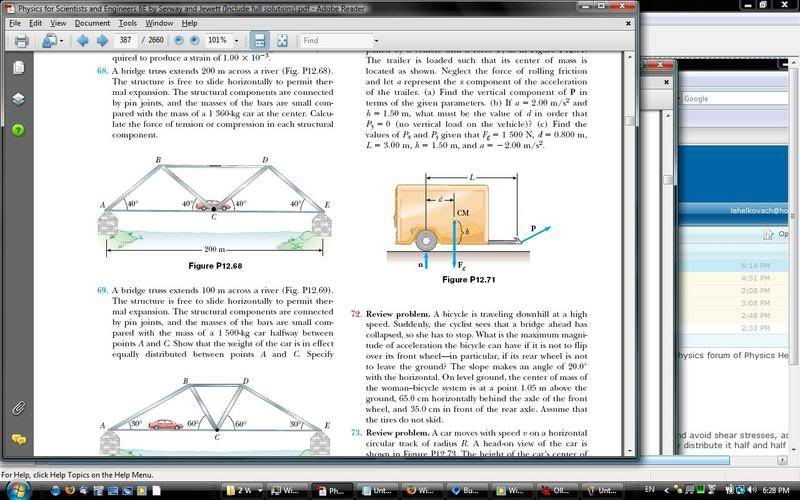
Task: Open the Document menu
Action: click(92, 22)
